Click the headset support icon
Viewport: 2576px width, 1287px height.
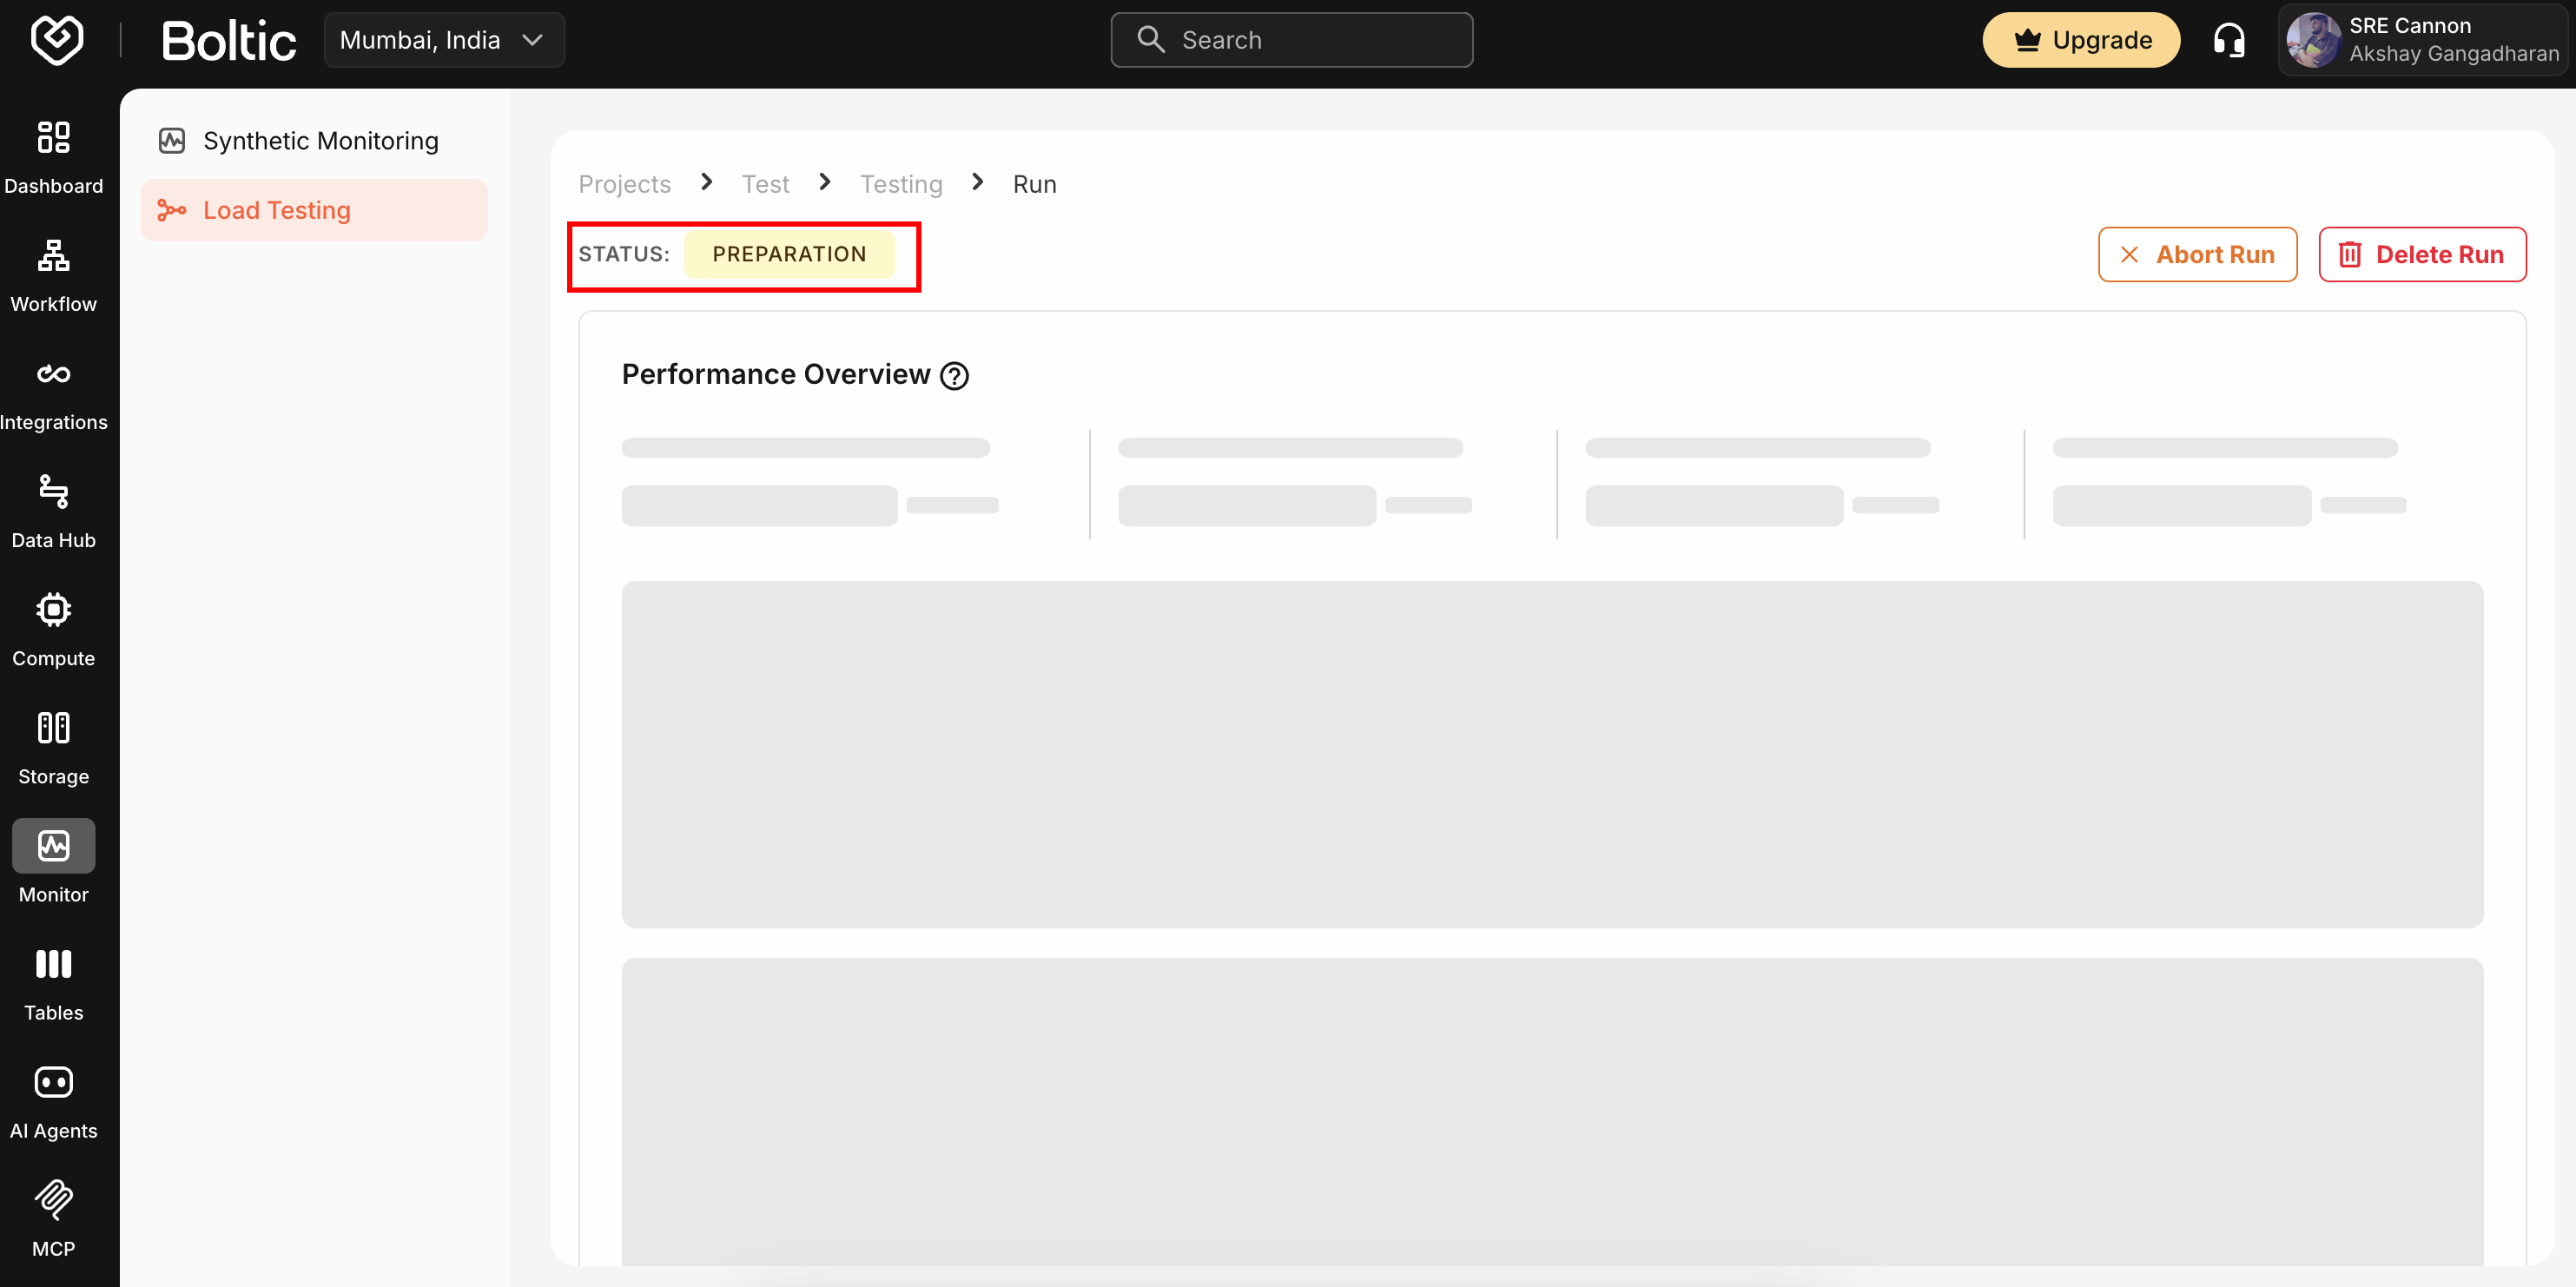click(2228, 40)
